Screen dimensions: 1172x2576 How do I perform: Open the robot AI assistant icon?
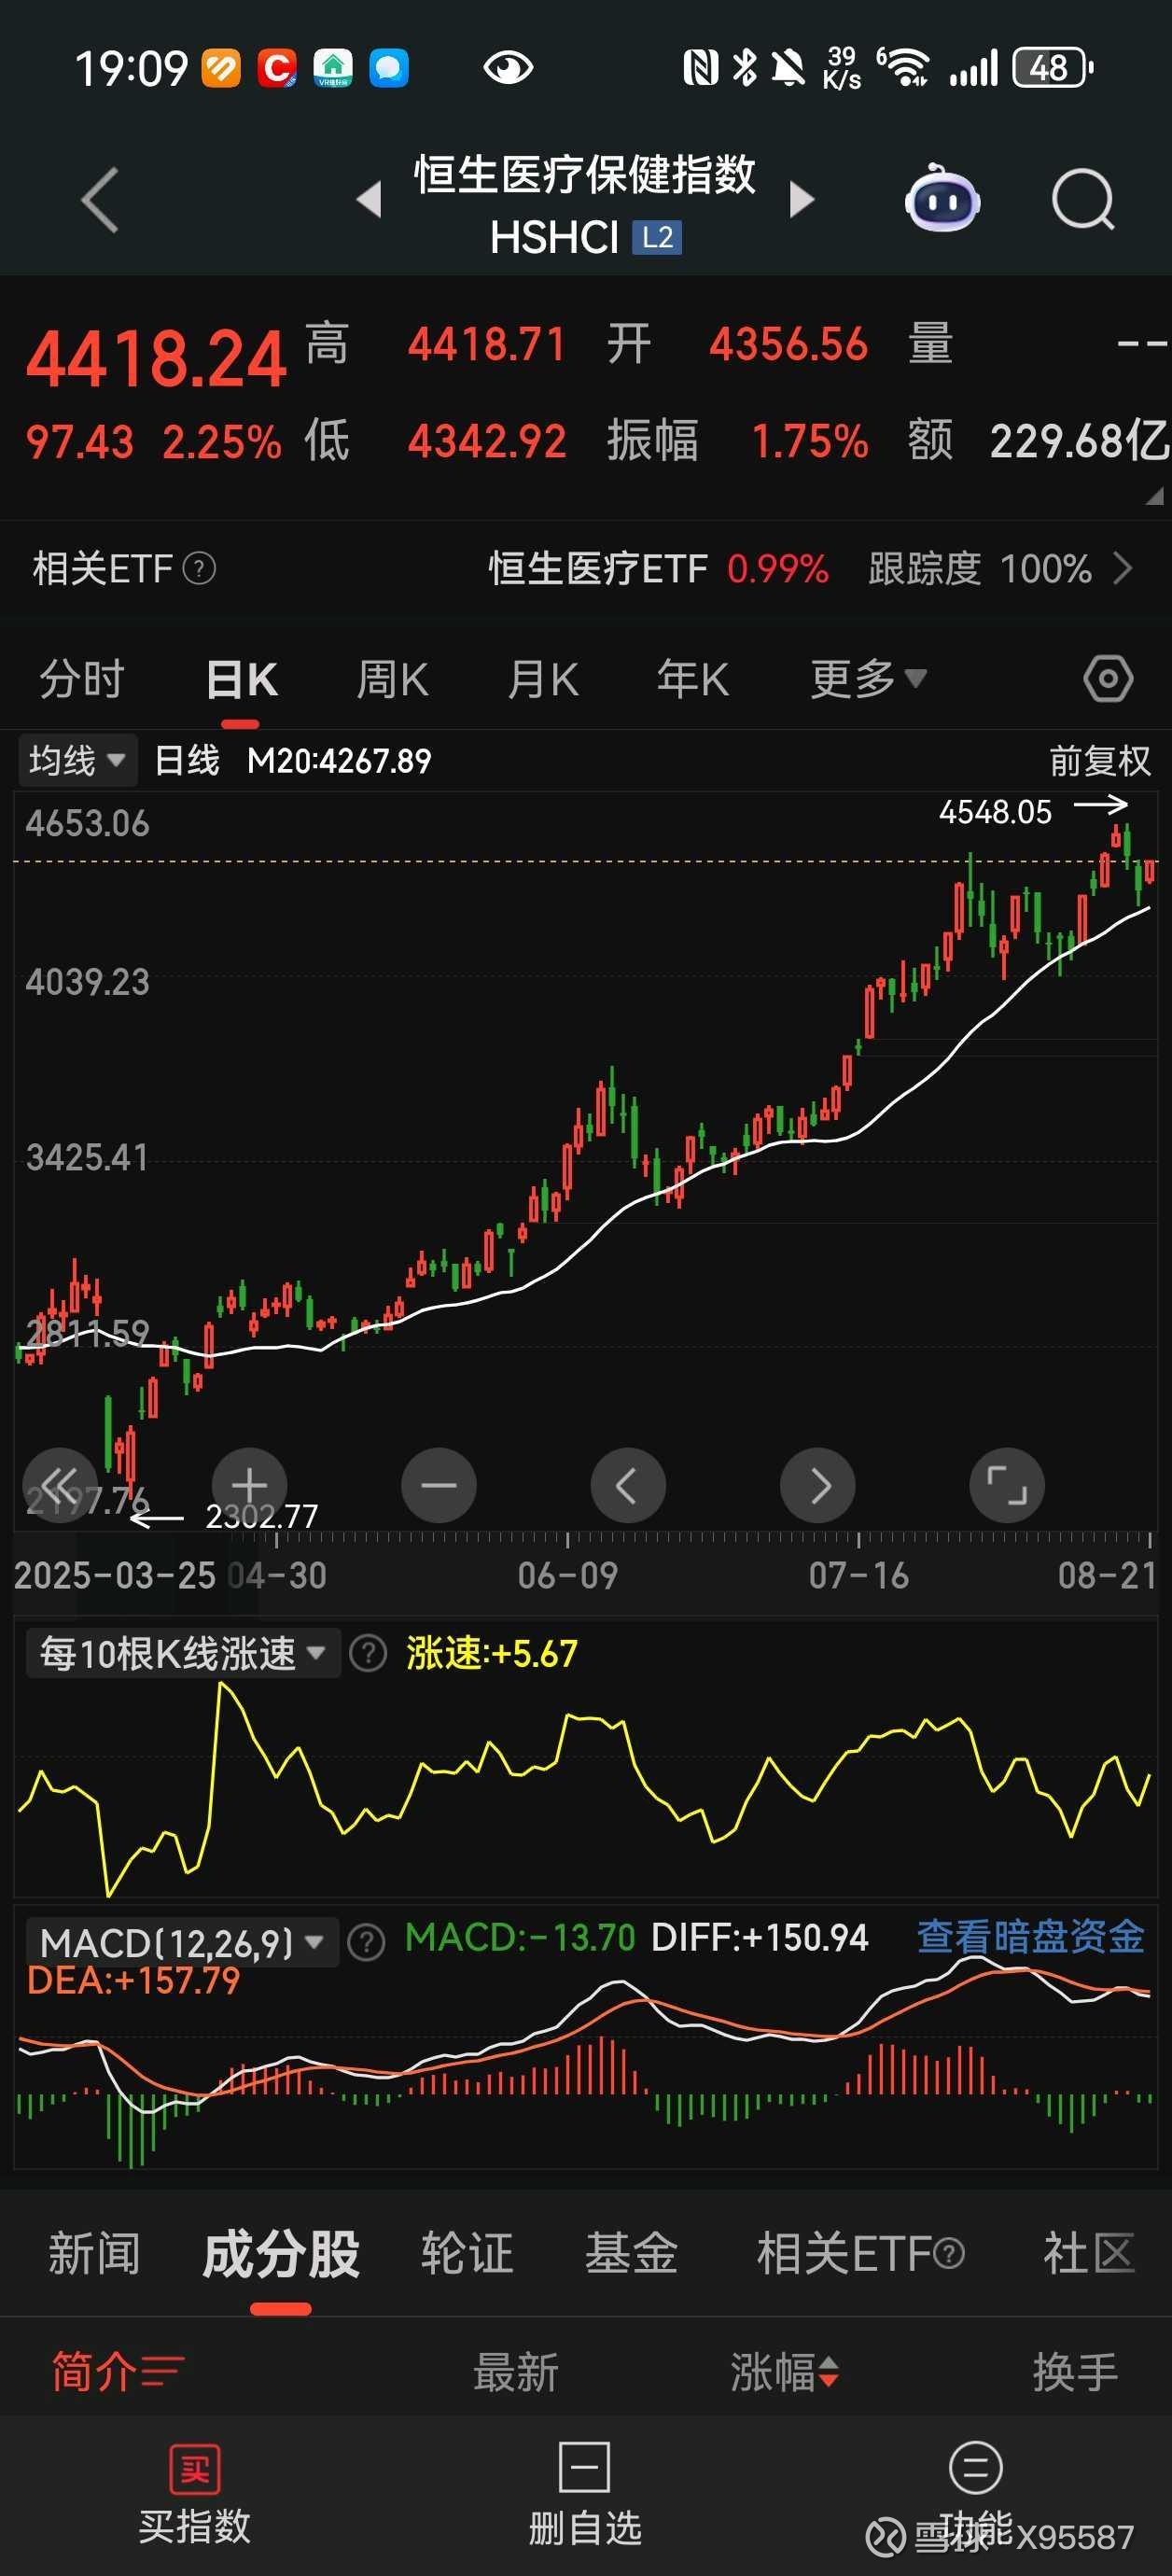pos(942,199)
